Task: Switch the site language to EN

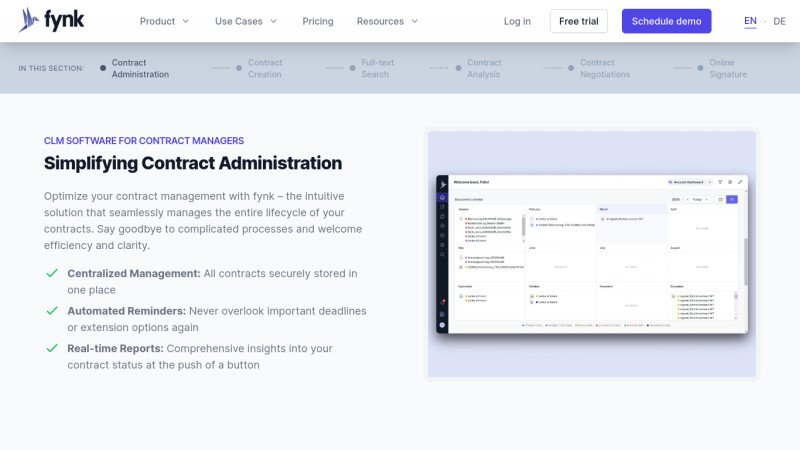Action: 750,21
